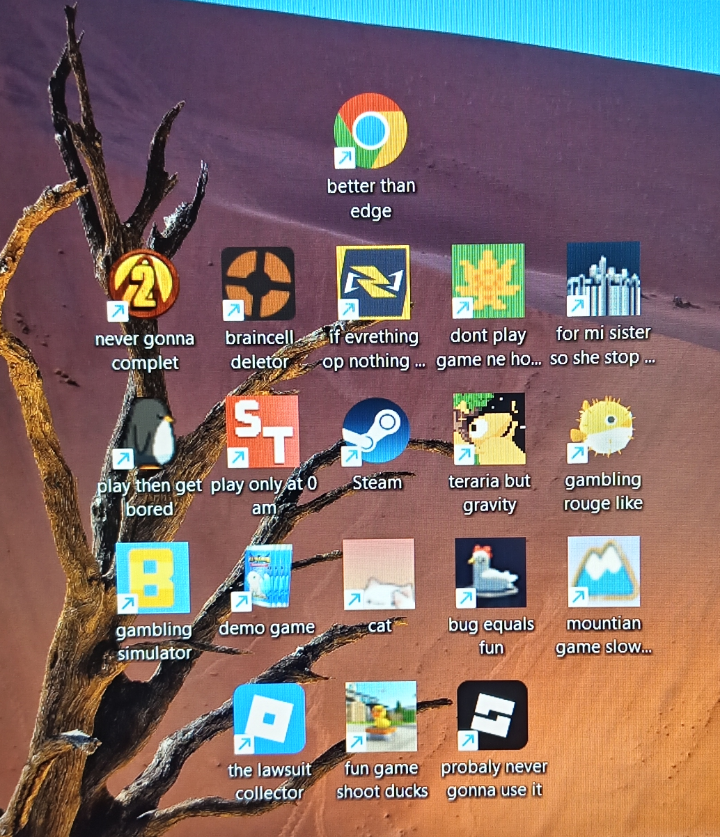
Task: Select the "demo game" label
Action: click(x=266, y=628)
